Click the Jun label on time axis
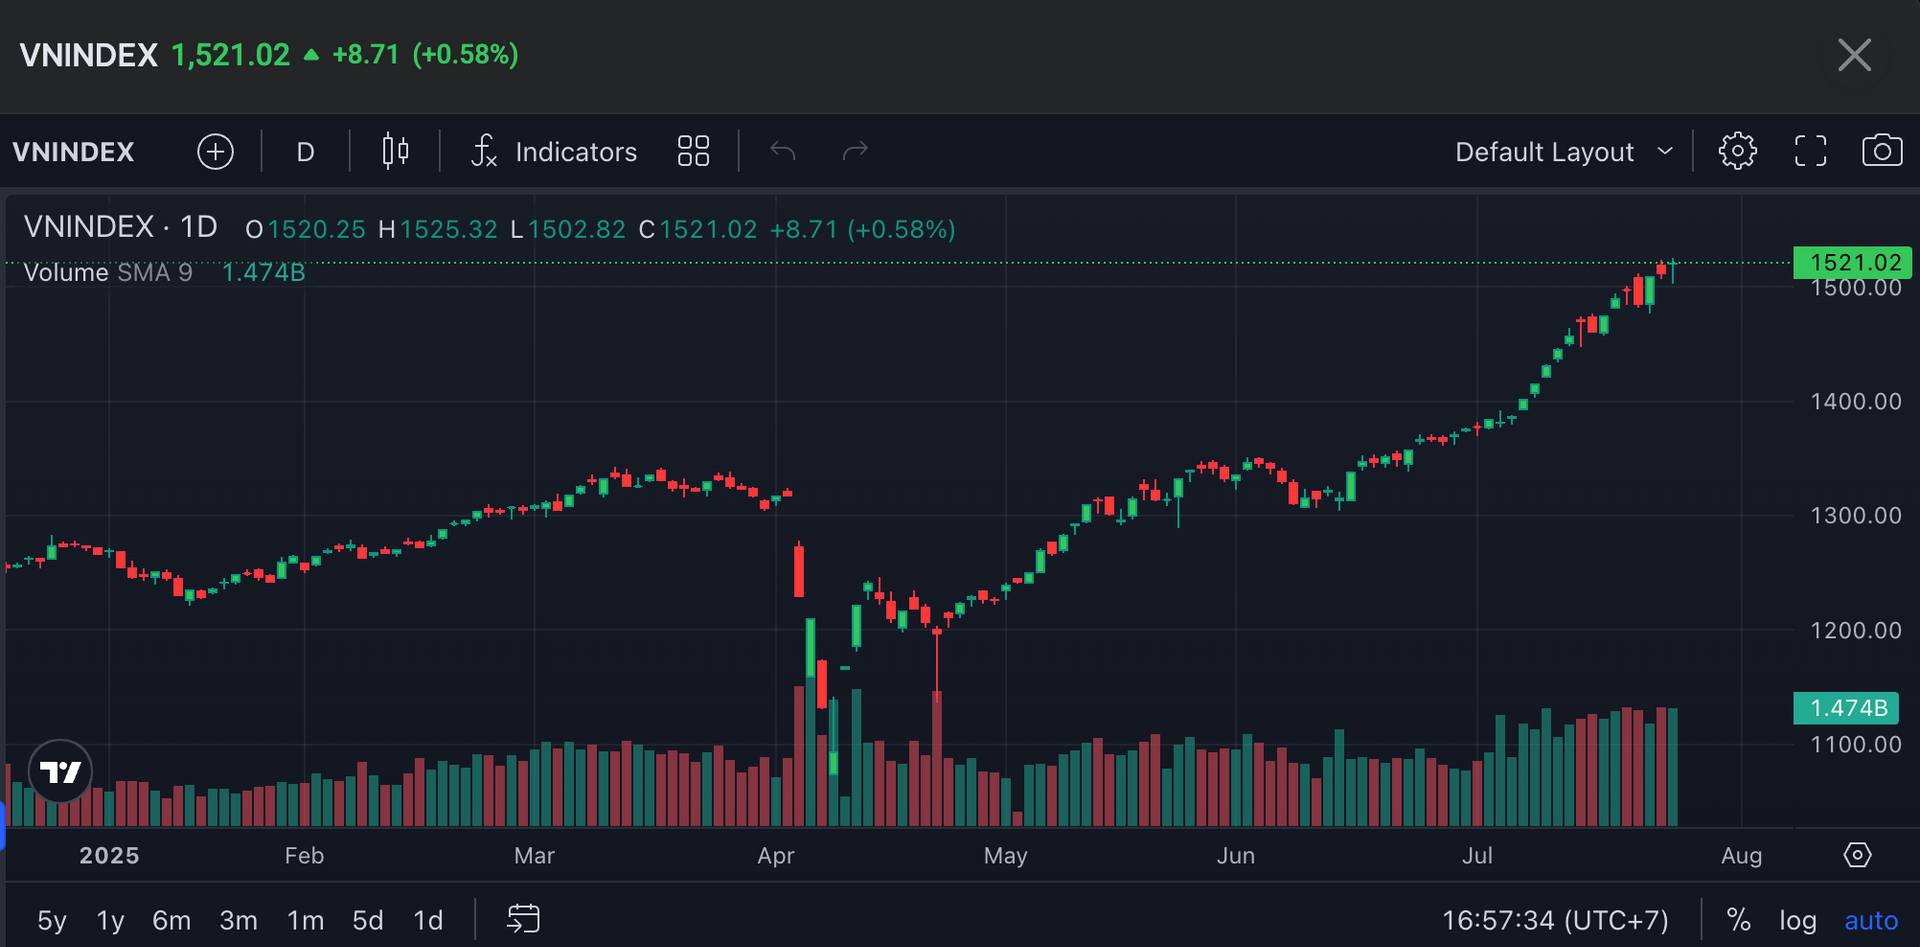The width and height of the screenshot is (1920, 947). (x=1236, y=856)
